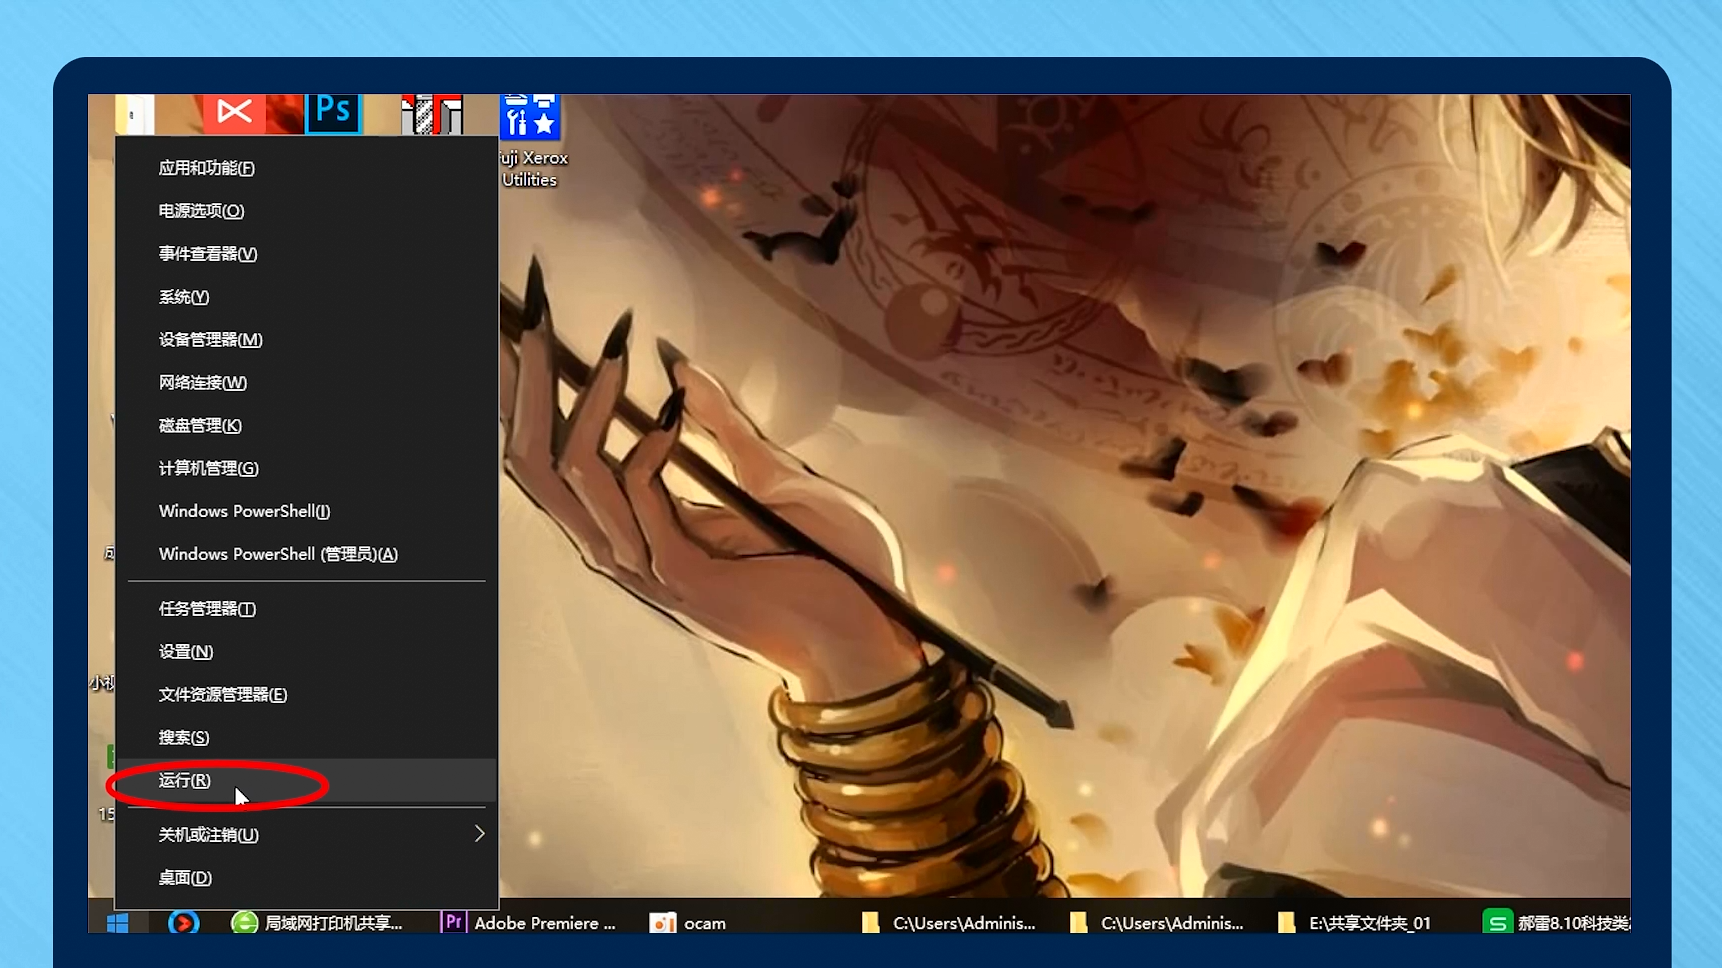The height and width of the screenshot is (968, 1722).
Task: Launch Windows PowerShell(I)
Action: (307, 511)
